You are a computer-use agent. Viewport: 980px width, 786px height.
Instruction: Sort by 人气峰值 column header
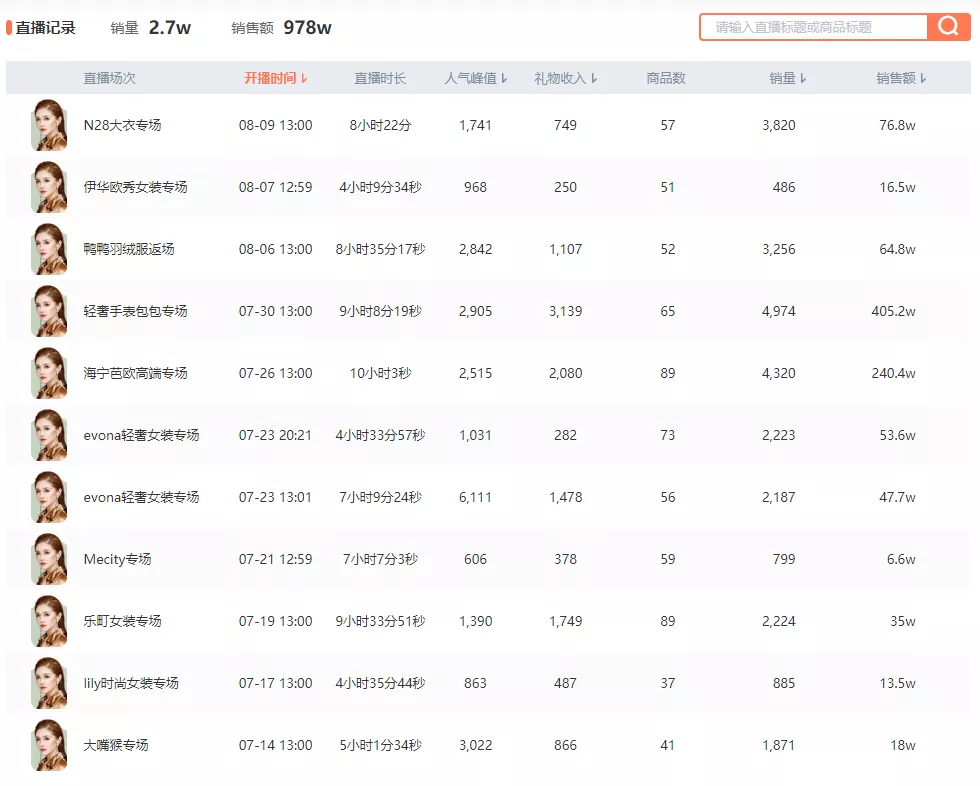point(476,78)
